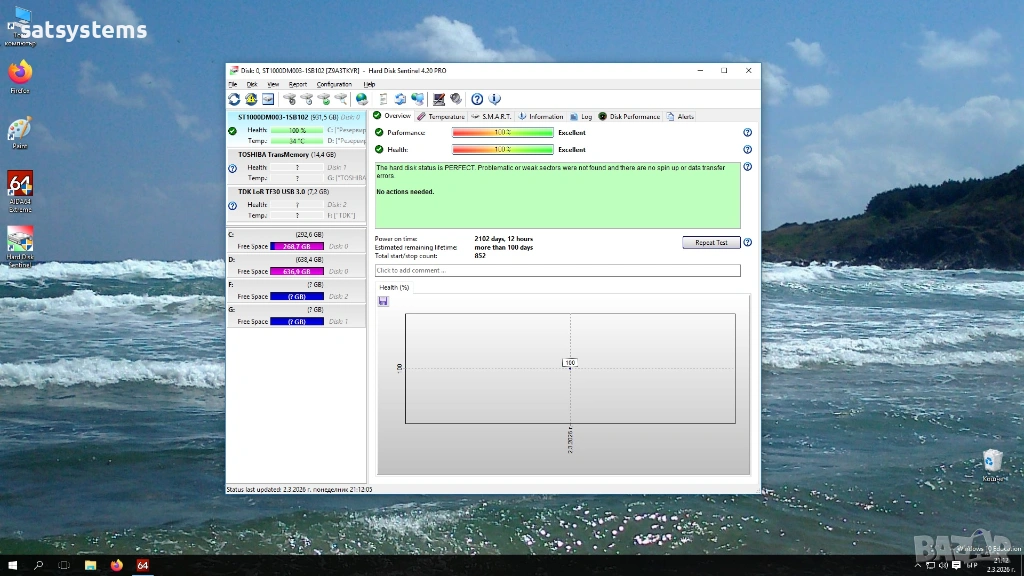Select the TOSHIBA TransMemory disk entry
1024x576 pixels.
[287, 155]
